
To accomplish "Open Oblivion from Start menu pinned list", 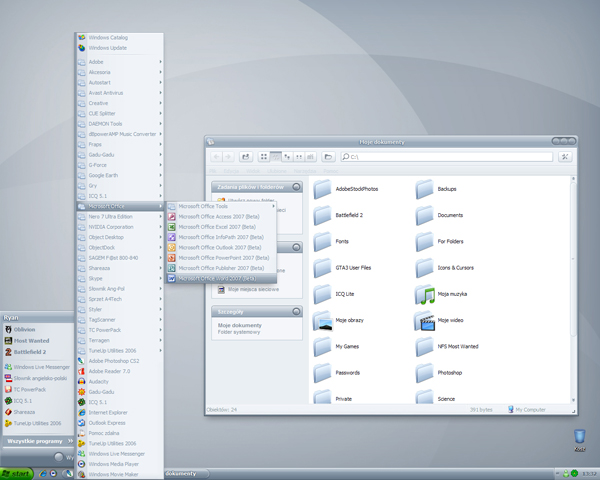I will pyautogui.click(x=38, y=329).
